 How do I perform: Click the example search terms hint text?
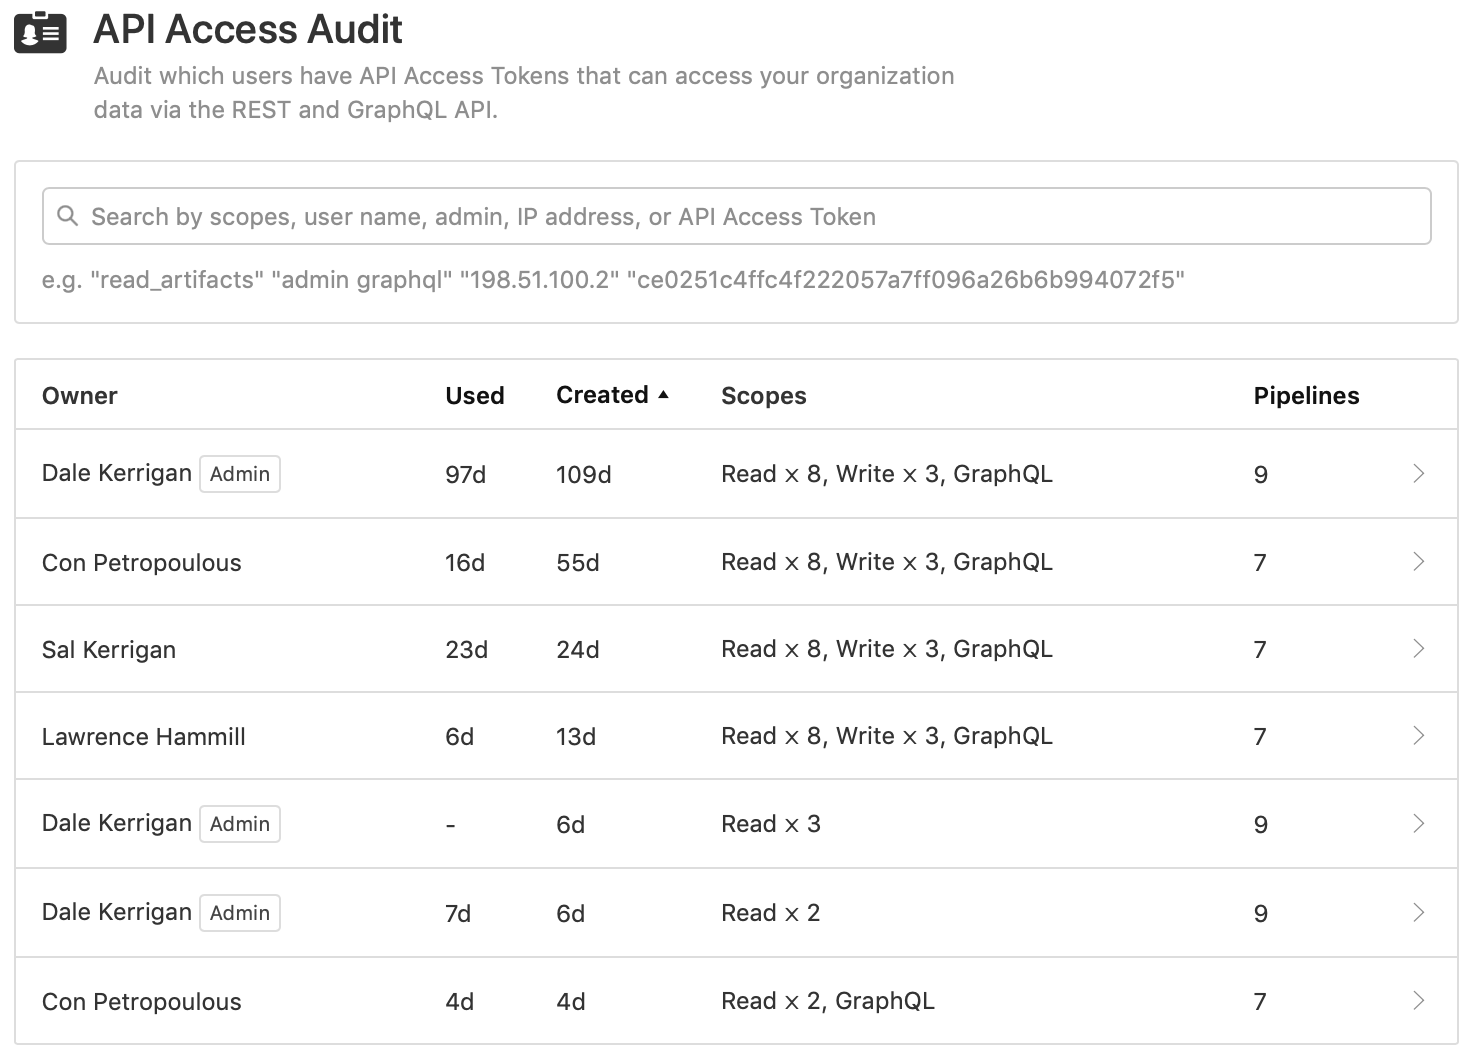click(x=613, y=280)
